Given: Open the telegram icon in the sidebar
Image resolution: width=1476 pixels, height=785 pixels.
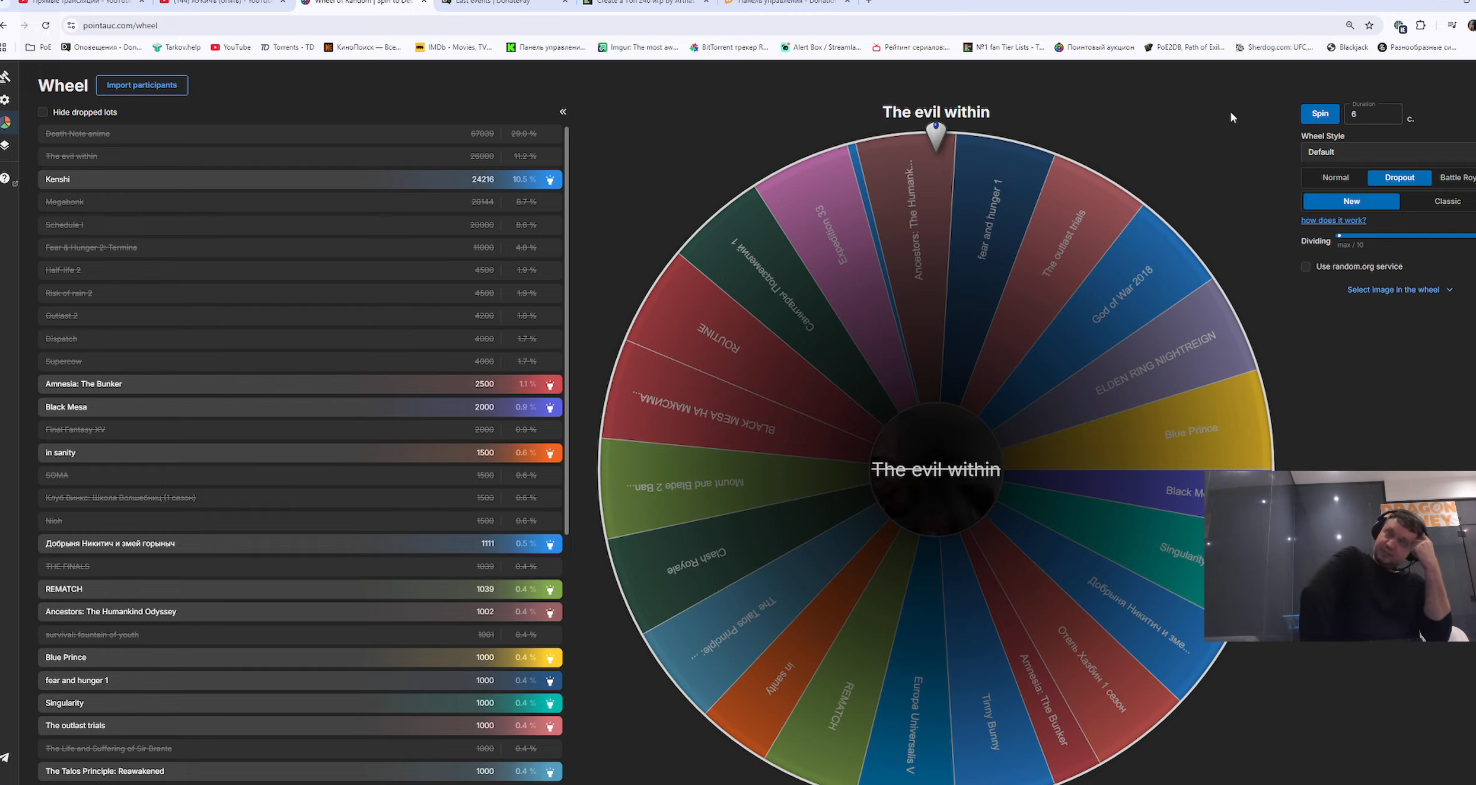Looking at the screenshot, I should click(x=5, y=758).
